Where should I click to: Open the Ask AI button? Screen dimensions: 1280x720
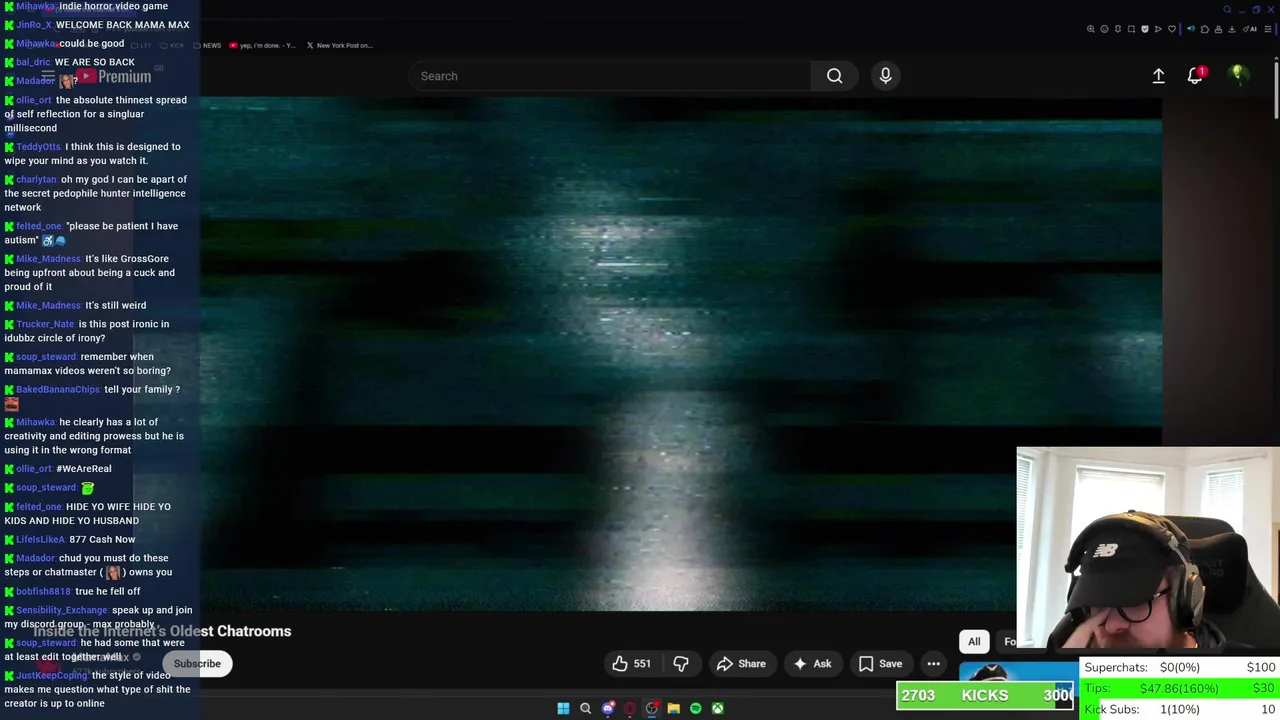click(812, 664)
